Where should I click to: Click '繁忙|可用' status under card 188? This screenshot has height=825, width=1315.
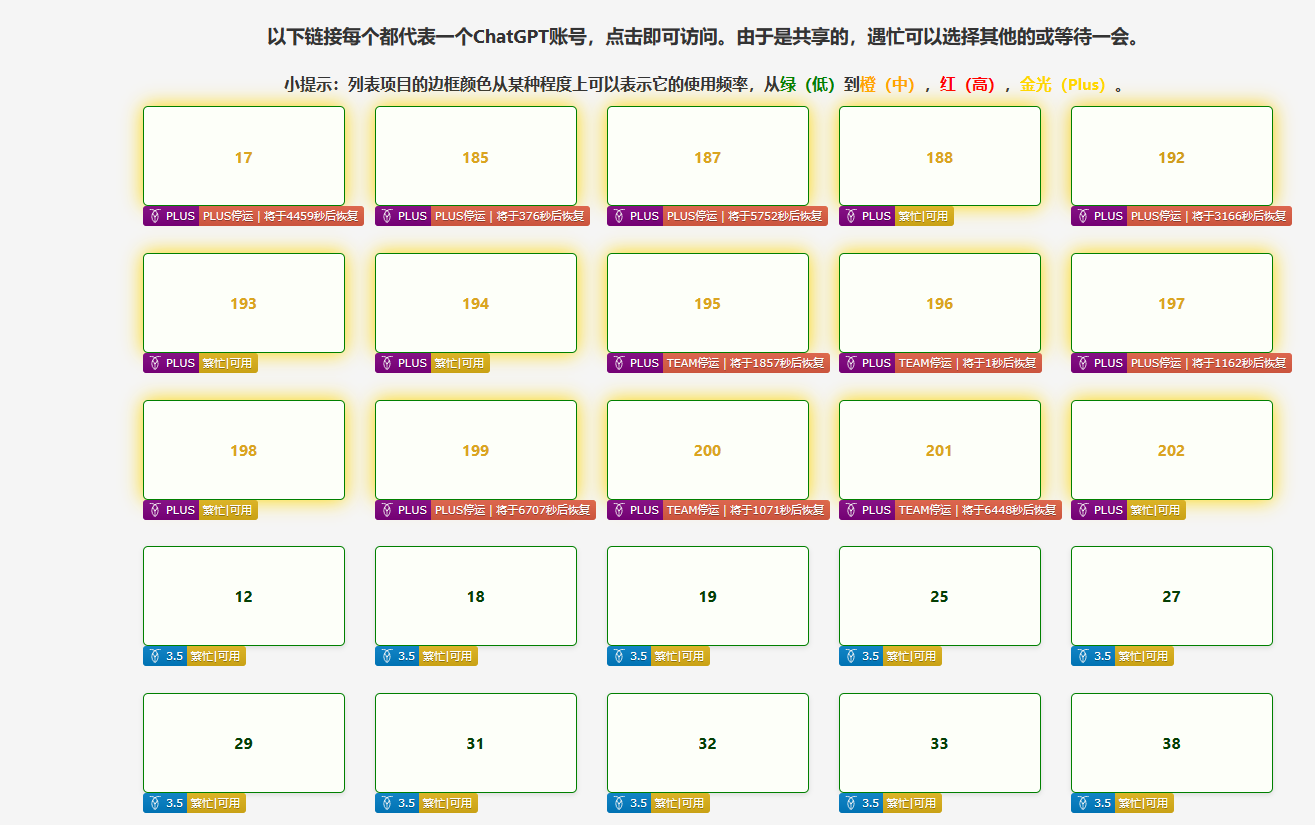click(924, 216)
